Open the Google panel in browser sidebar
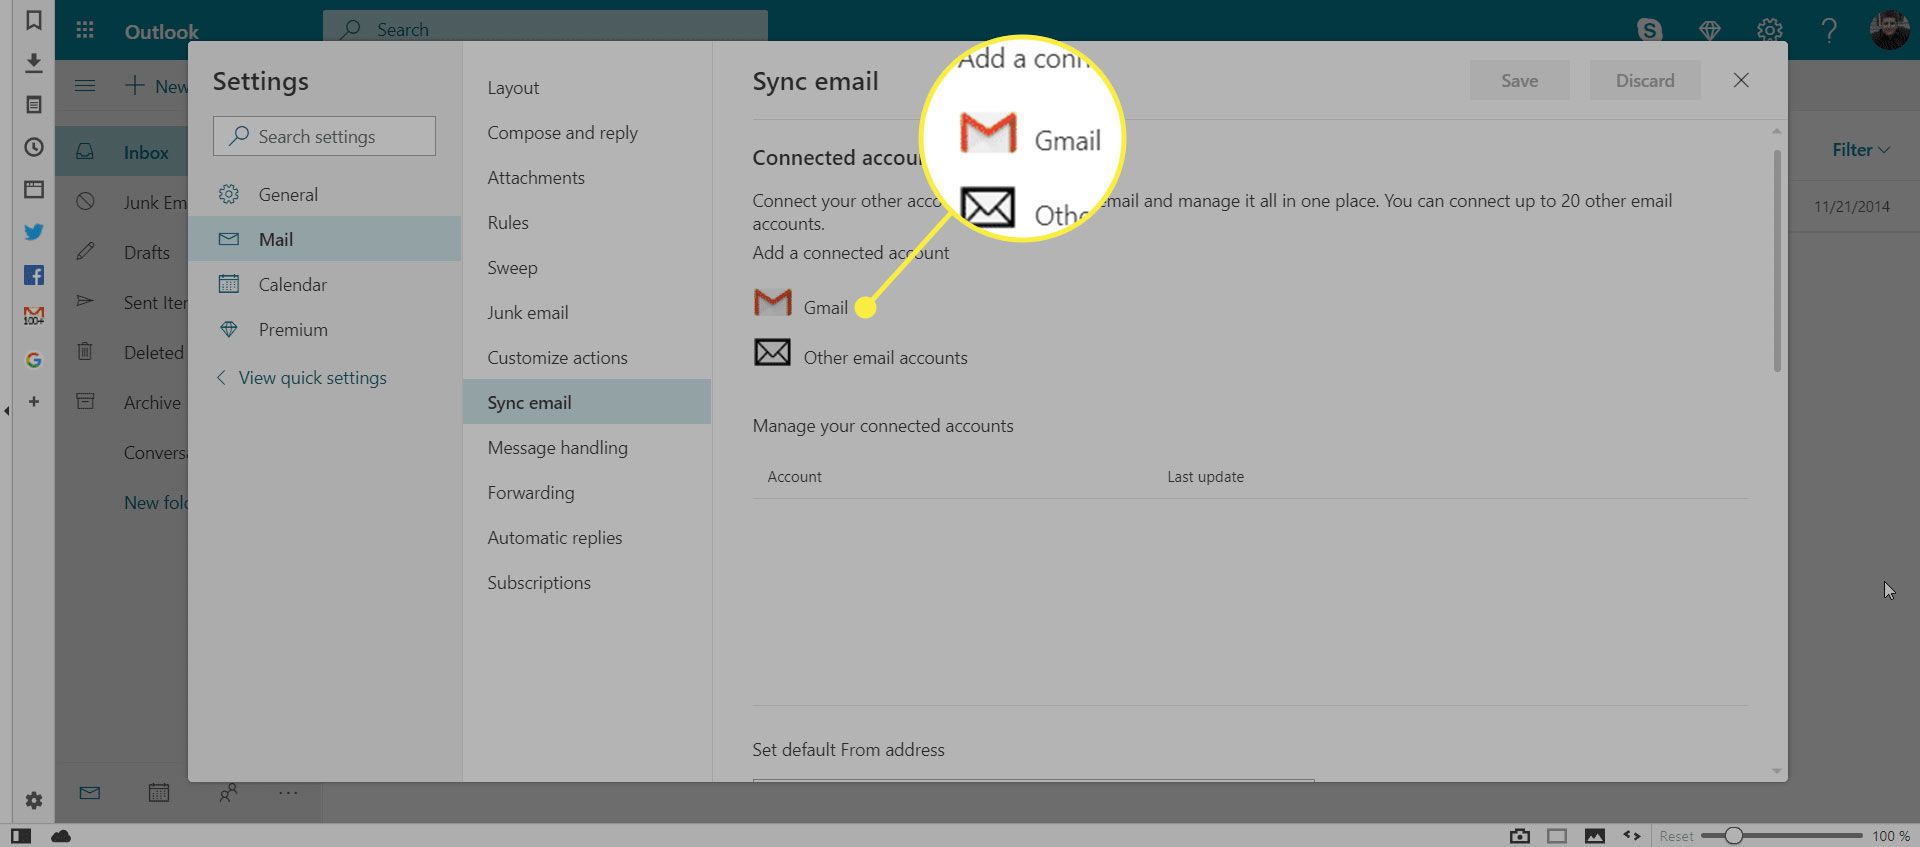1920x847 pixels. (33, 360)
